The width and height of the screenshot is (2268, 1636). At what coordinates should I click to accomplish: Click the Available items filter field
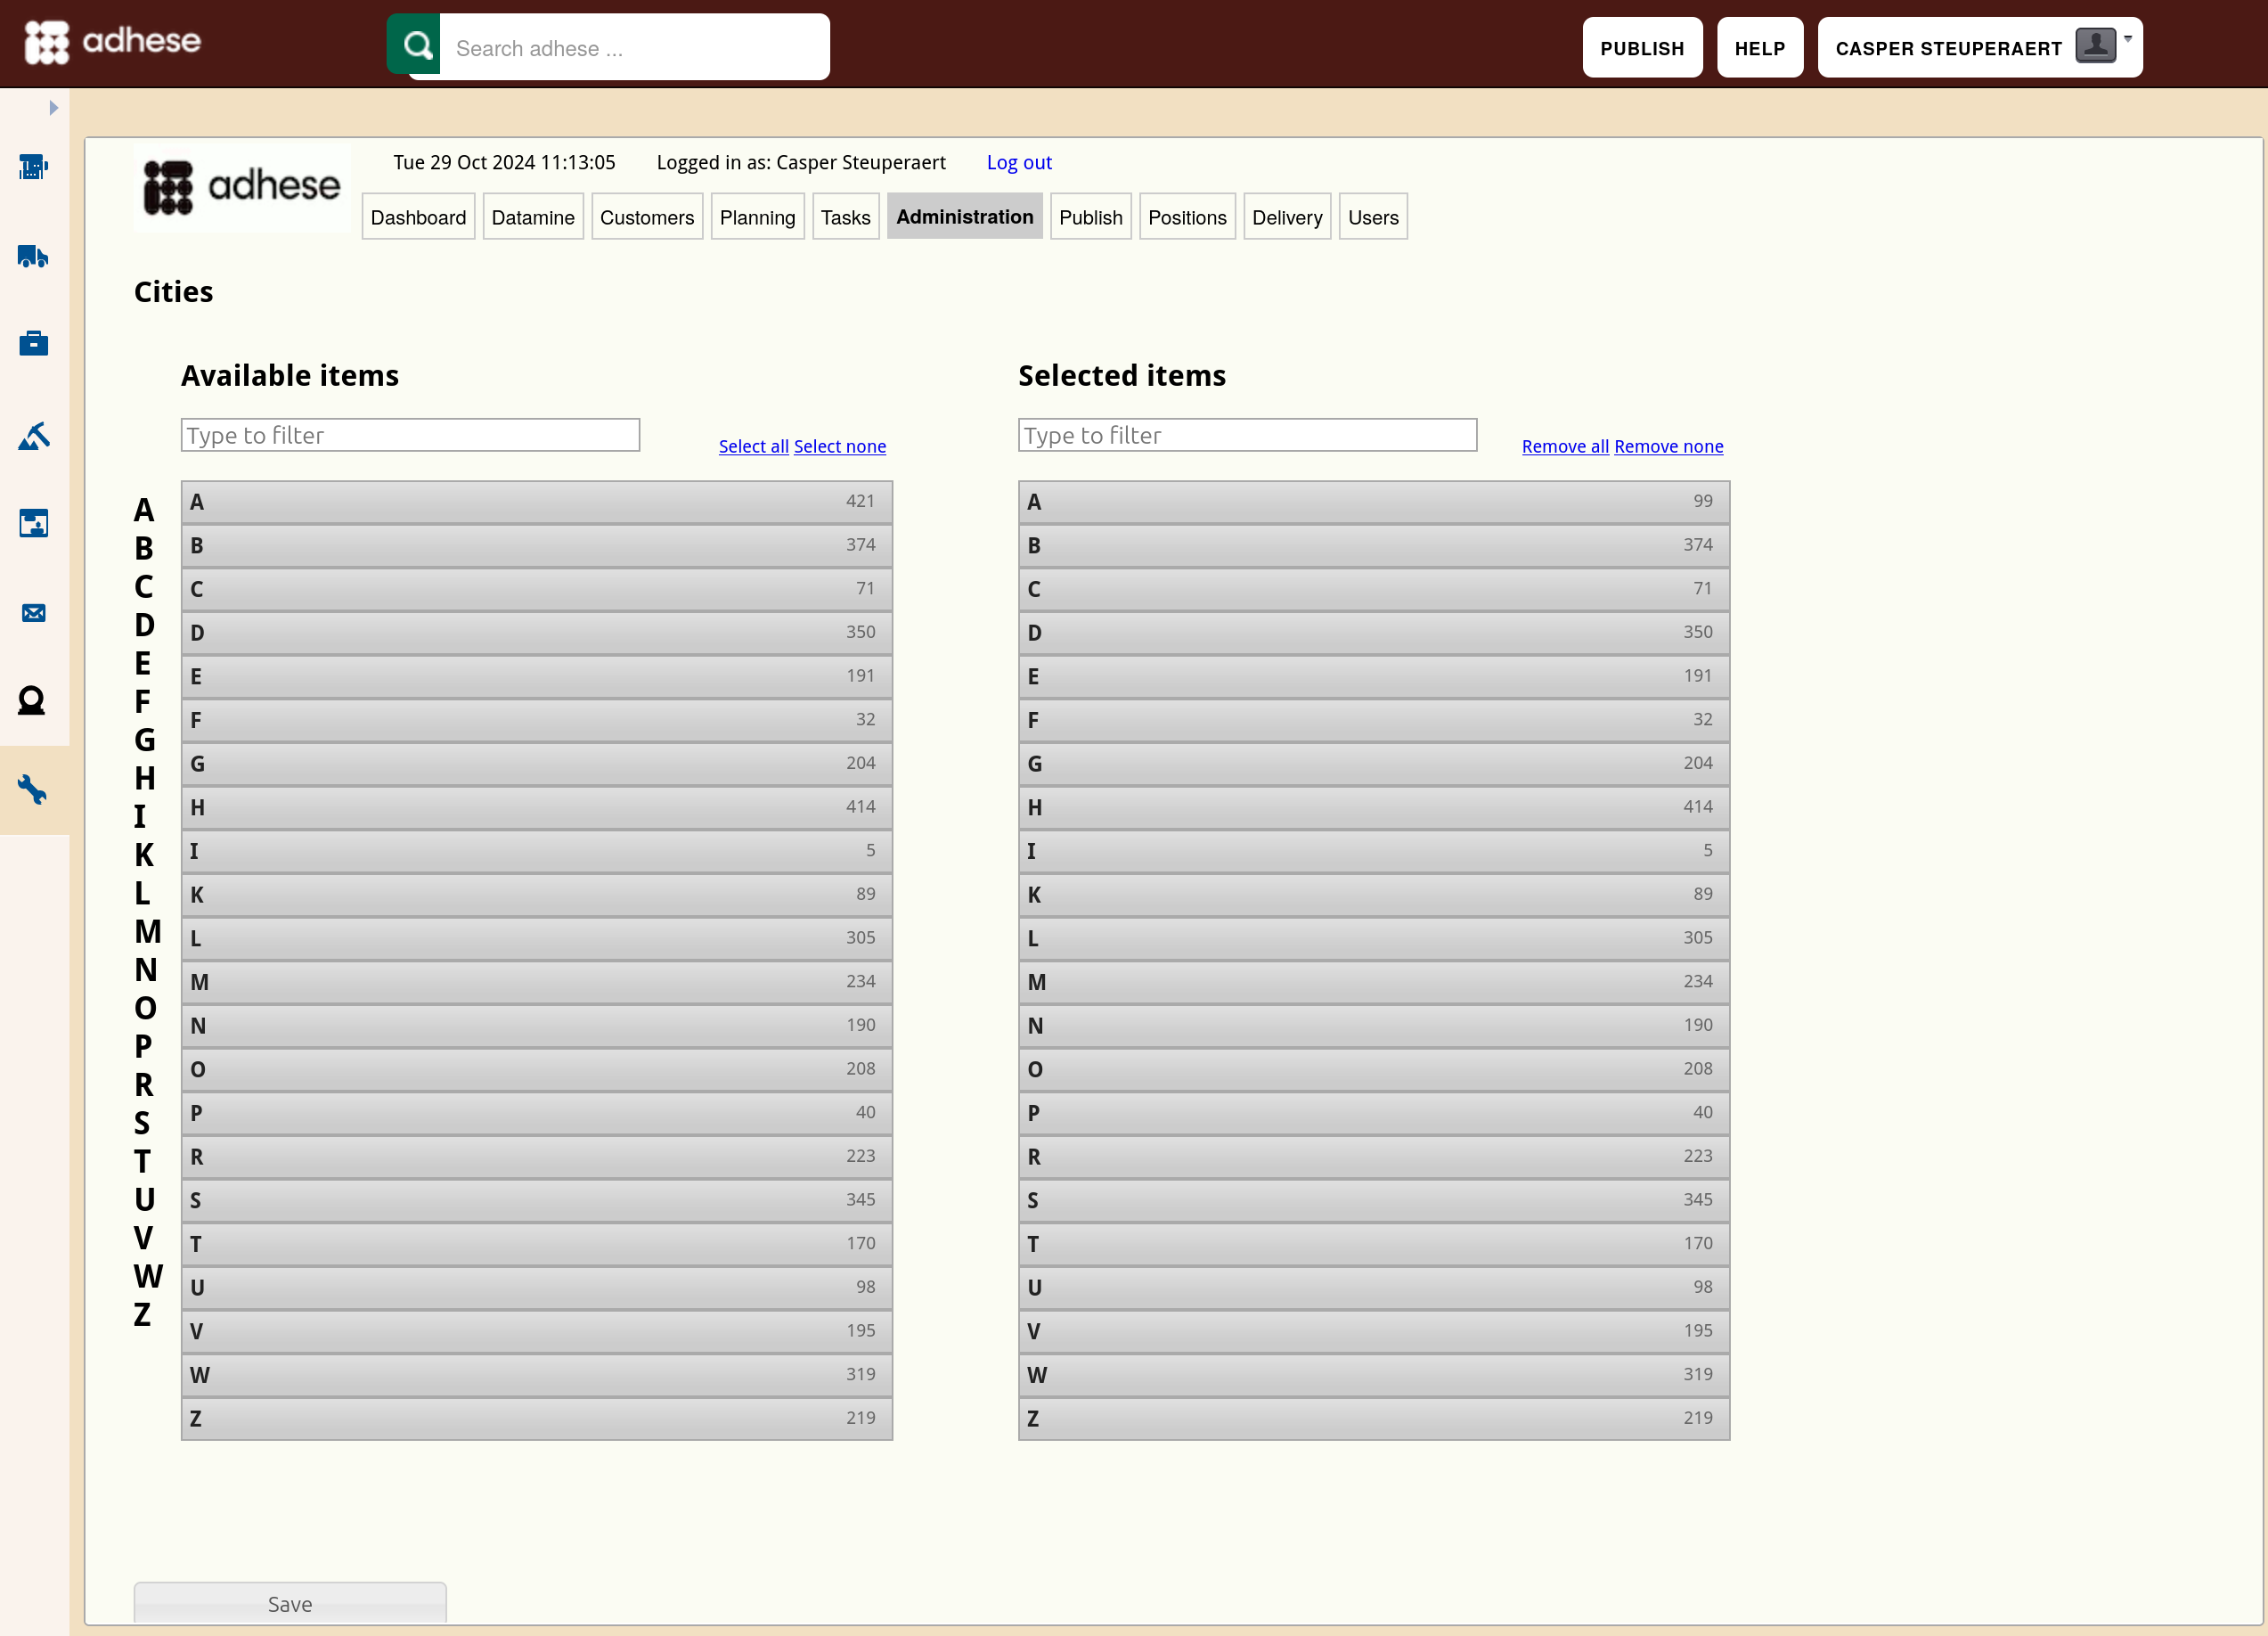click(x=410, y=435)
